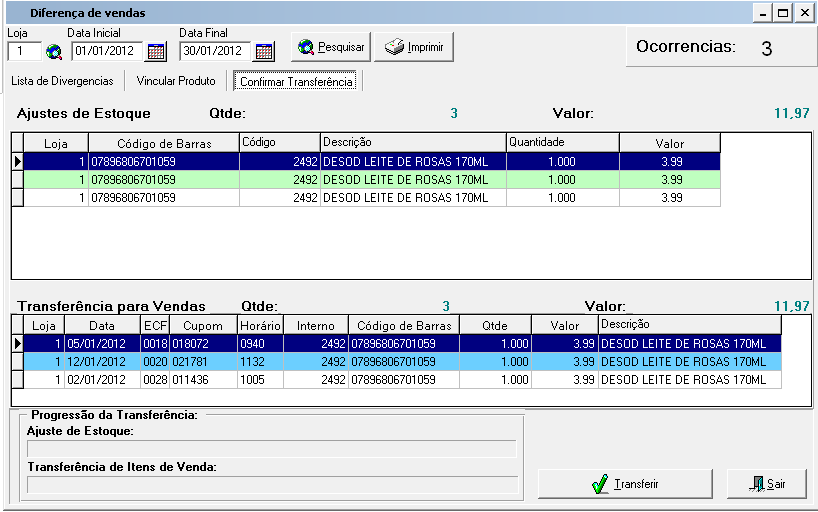Click the Transferir button with green checkmark
The image size is (818, 512).
[625, 484]
